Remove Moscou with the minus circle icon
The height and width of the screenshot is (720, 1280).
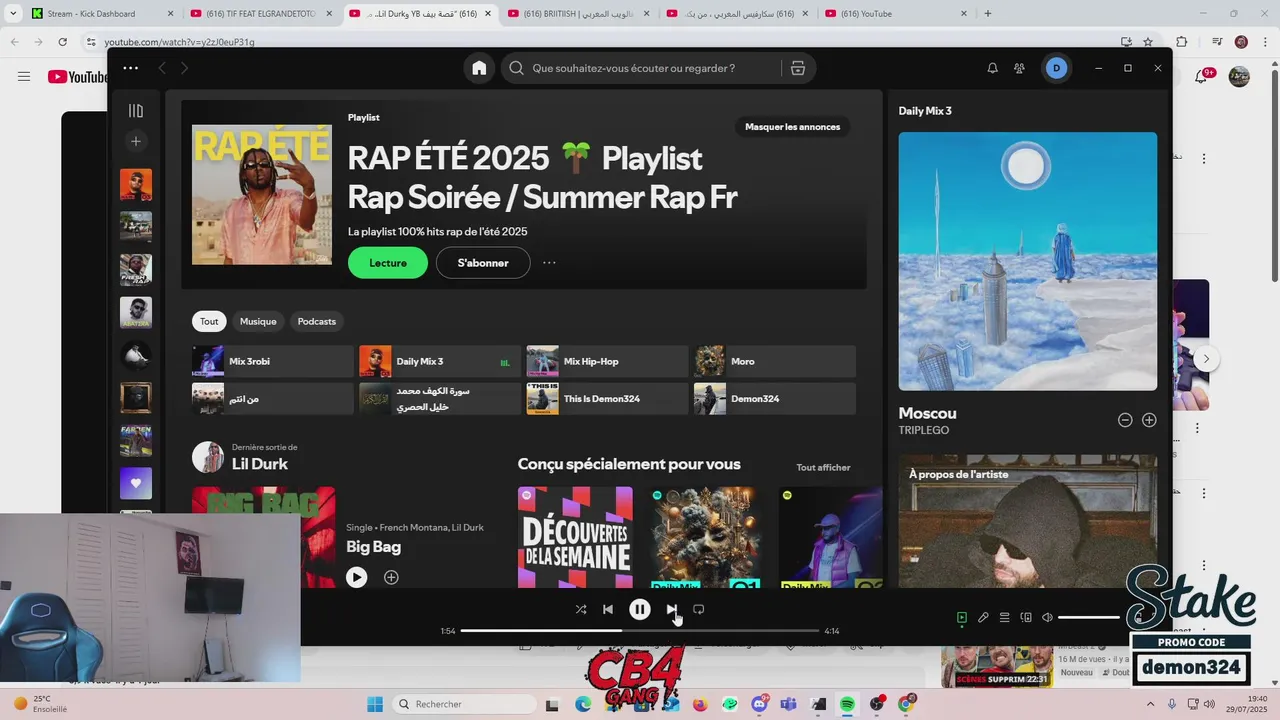pos(1125,420)
